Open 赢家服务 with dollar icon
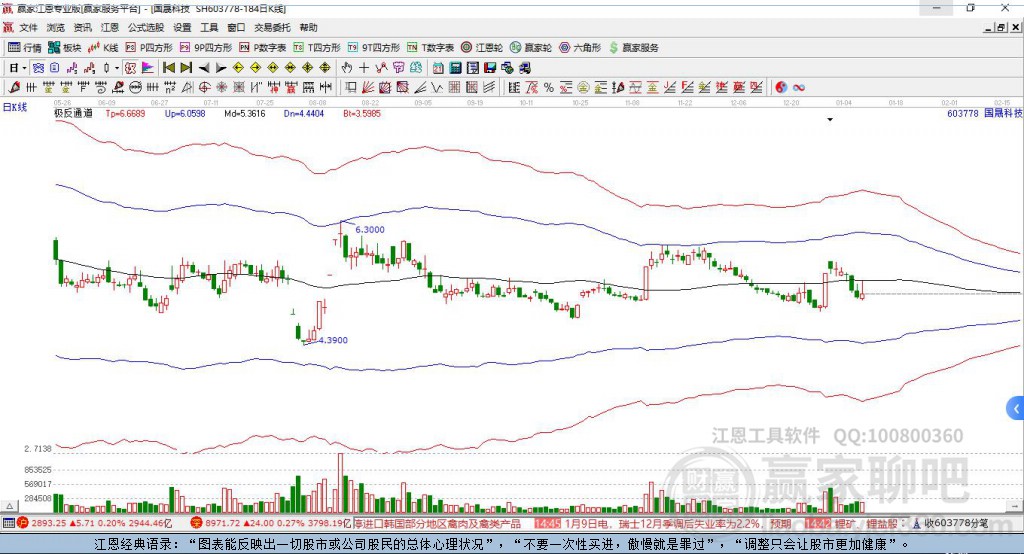 [x=633, y=48]
